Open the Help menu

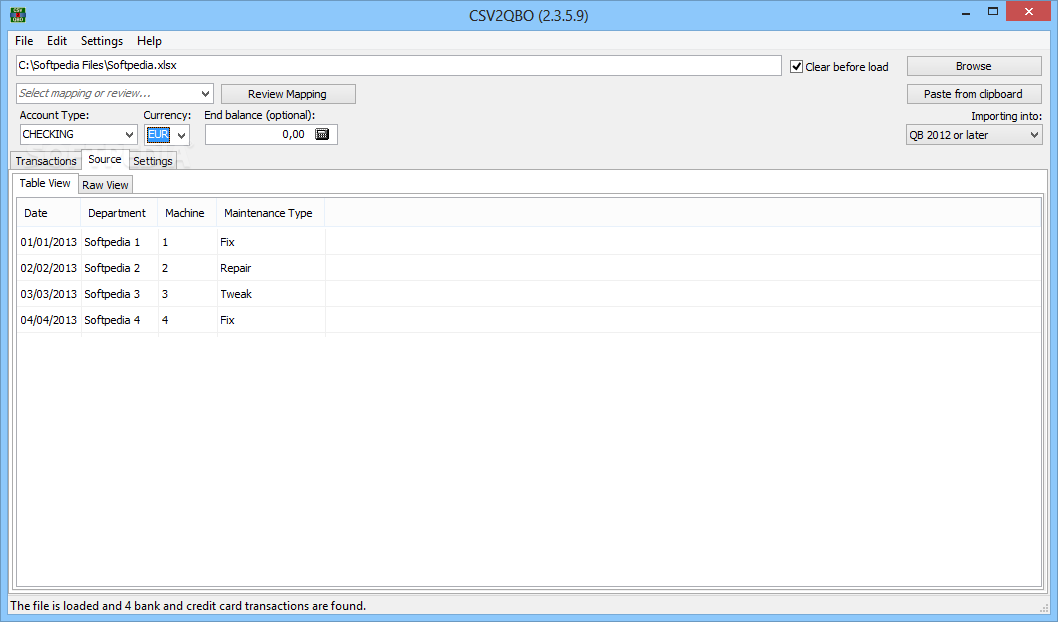point(149,41)
